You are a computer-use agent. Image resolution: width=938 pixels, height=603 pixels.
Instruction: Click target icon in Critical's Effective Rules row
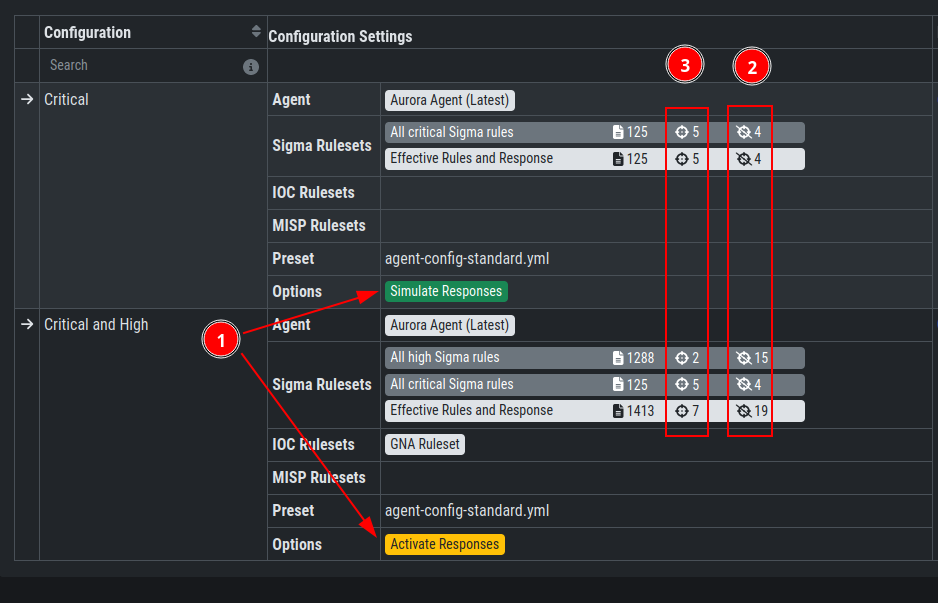(x=681, y=159)
